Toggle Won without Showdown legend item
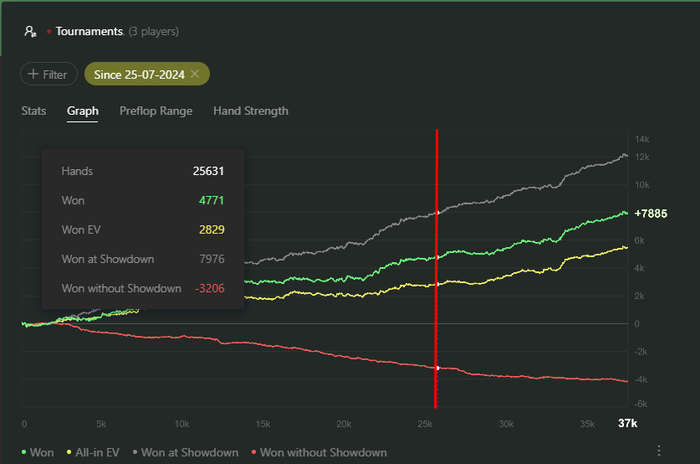 point(319,452)
